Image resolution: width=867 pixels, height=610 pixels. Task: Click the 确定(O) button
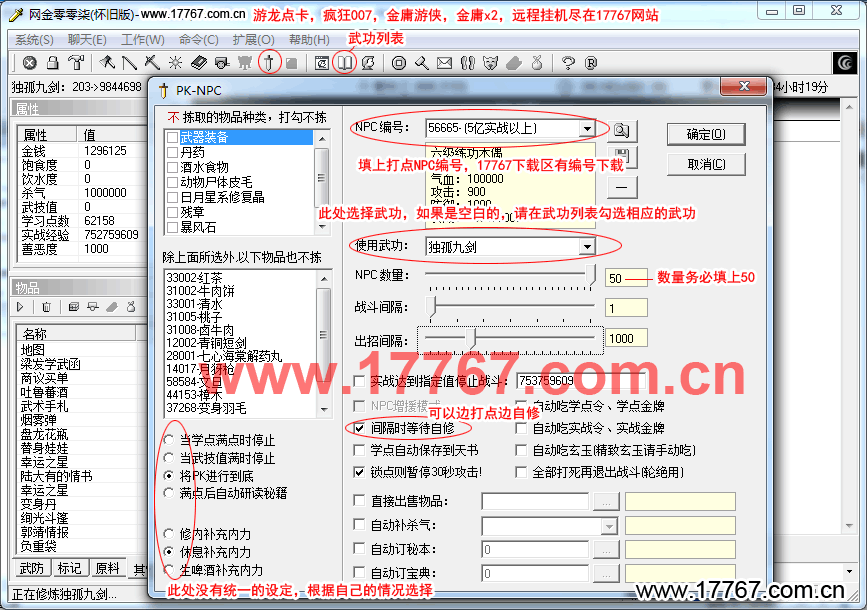click(x=706, y=134)
